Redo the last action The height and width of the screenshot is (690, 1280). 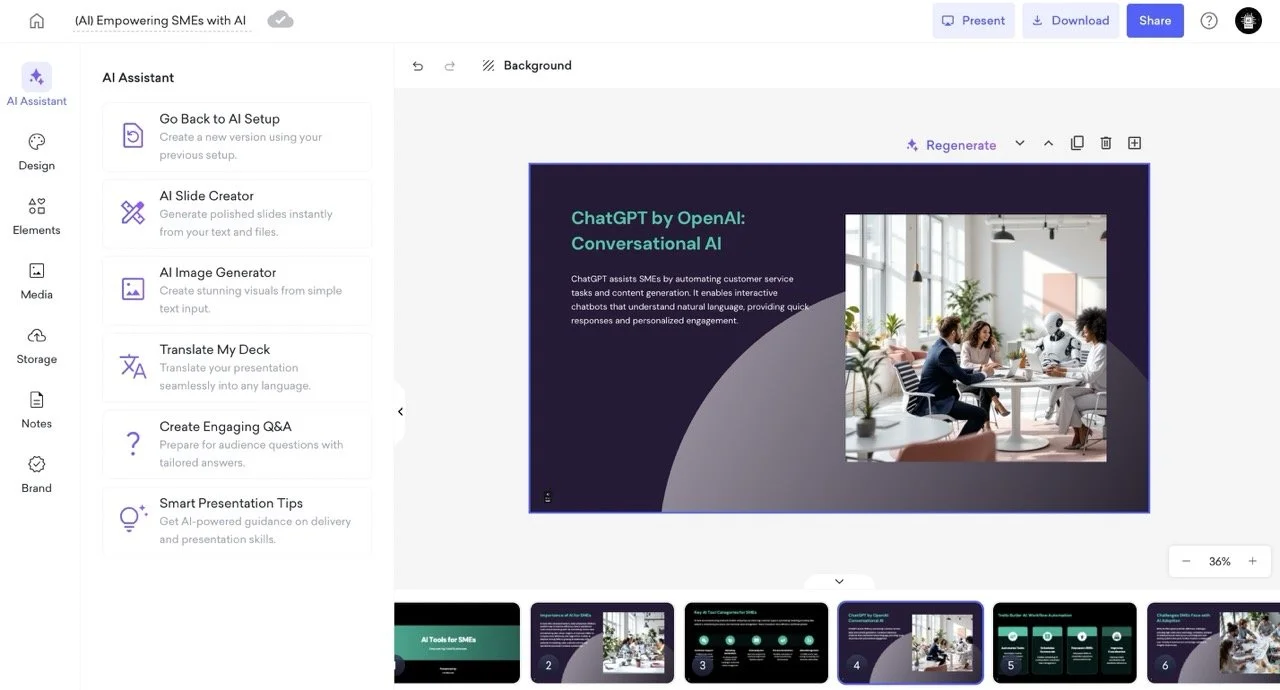[x=450, y=66]
